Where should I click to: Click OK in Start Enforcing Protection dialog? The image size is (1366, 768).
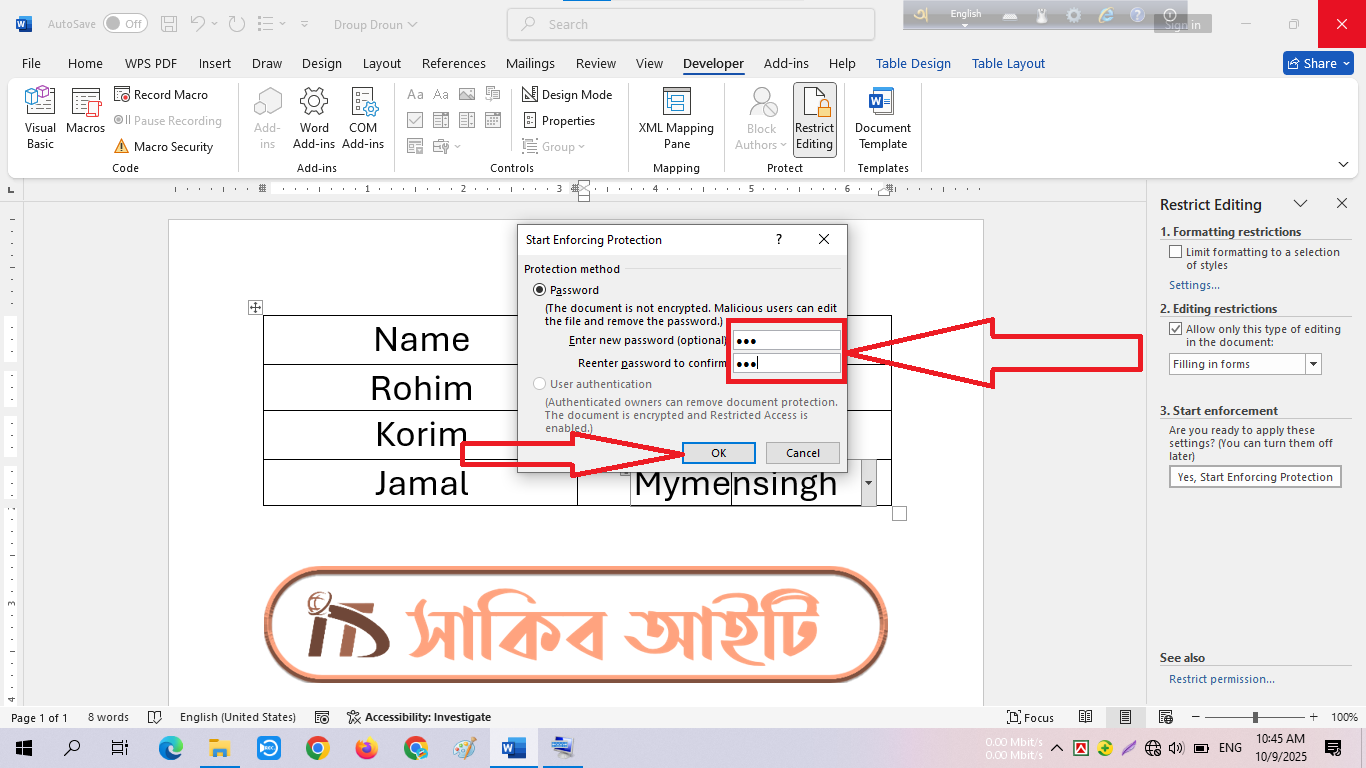tap(718, 453)
